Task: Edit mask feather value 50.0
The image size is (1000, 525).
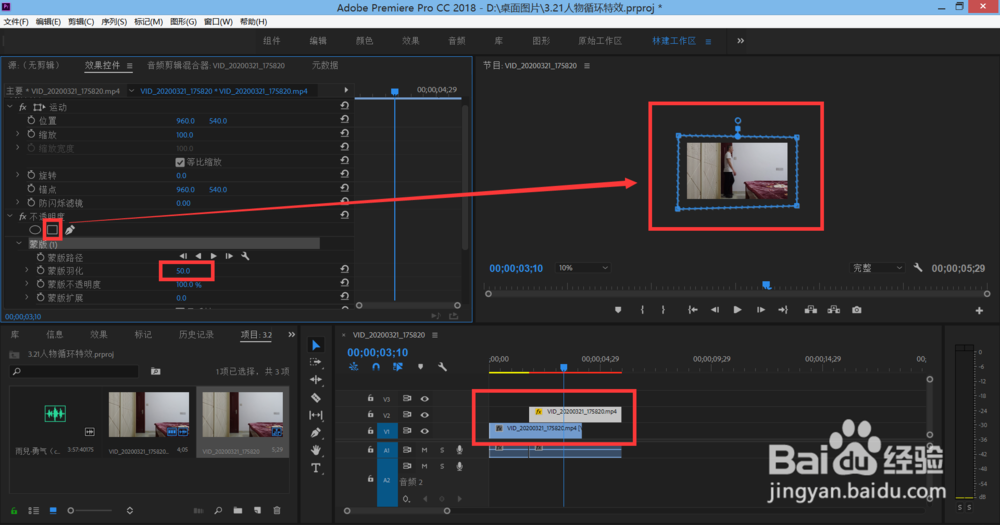Action: 183,270
